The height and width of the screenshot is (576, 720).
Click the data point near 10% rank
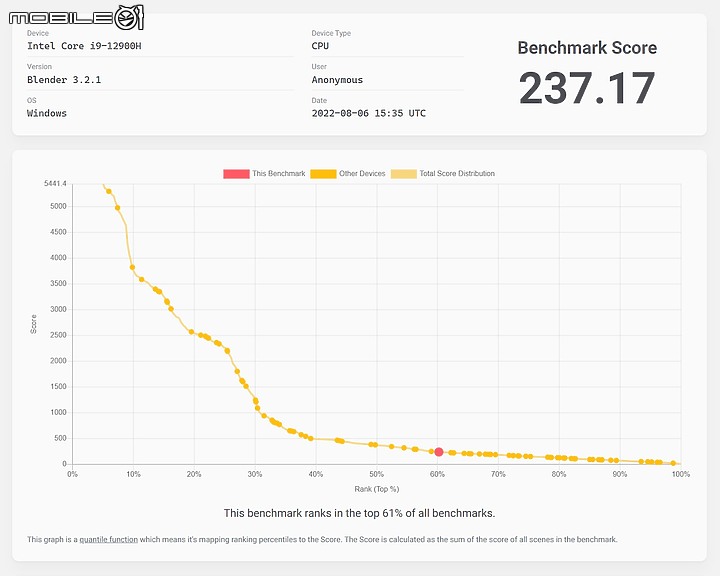[132, 267]
